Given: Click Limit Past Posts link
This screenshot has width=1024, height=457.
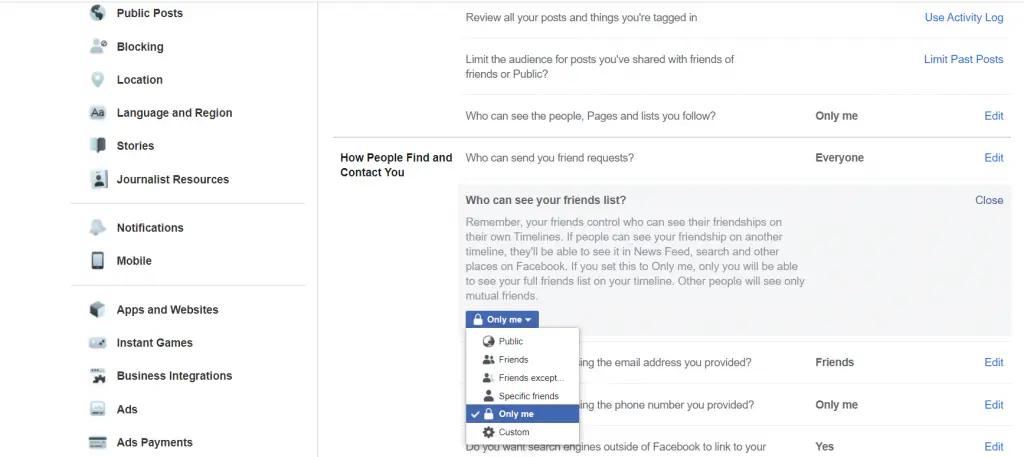Looking at the screenshot, I should 963,59.
